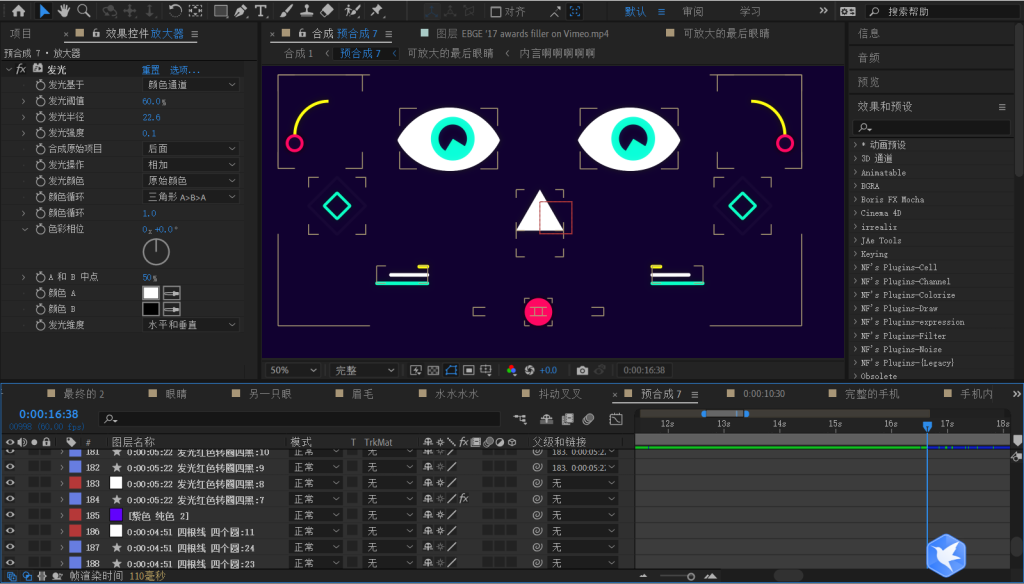Activate the Puppet Pin tool
1024x584 pixels.
[377, 11]
